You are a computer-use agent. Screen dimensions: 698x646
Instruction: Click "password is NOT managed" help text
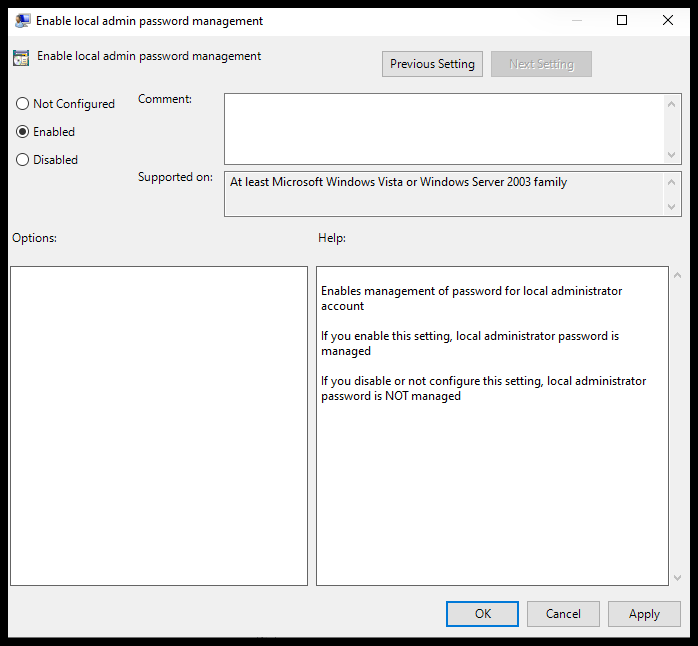click(x=391, y=396)
